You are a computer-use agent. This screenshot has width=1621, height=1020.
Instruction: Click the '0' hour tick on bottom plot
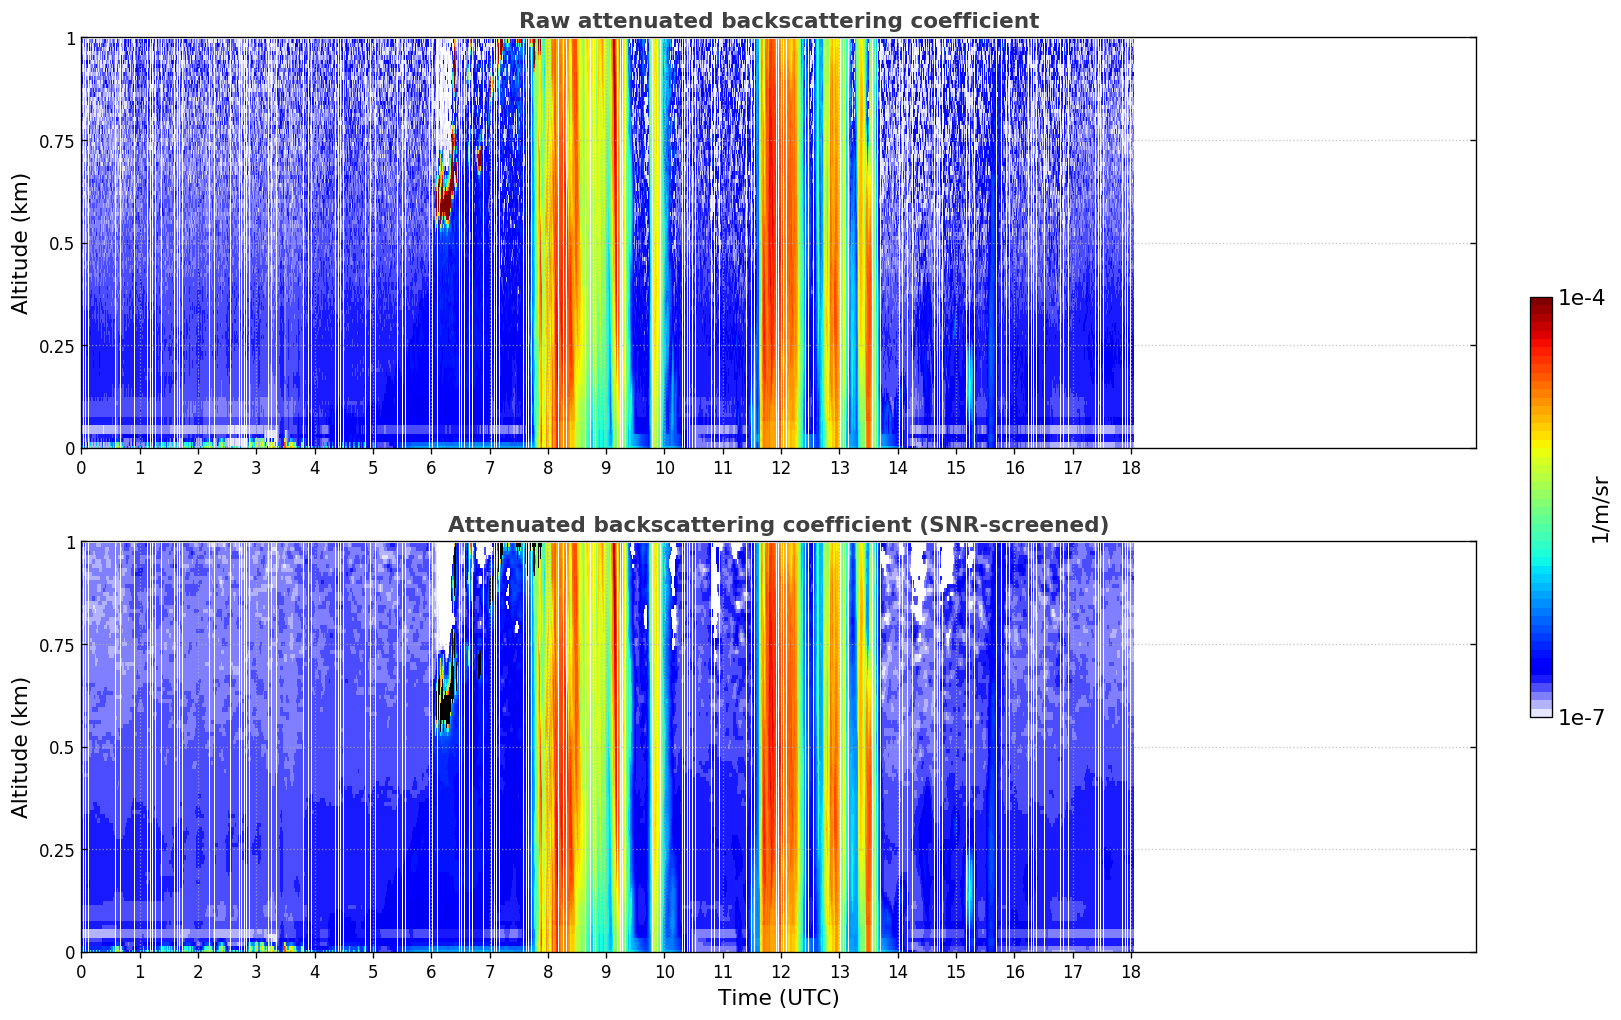click(x=81, y=971)
